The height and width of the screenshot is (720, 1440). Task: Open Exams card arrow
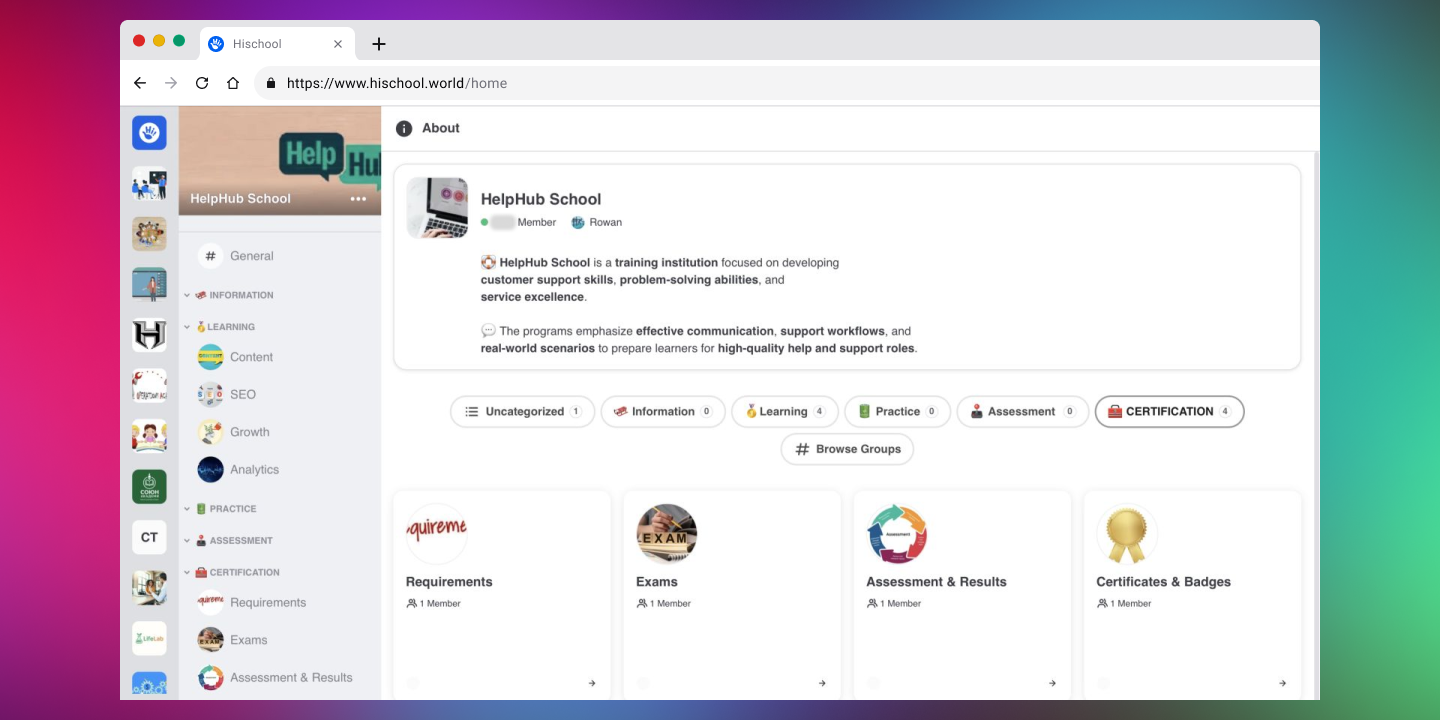click(822, 683)
